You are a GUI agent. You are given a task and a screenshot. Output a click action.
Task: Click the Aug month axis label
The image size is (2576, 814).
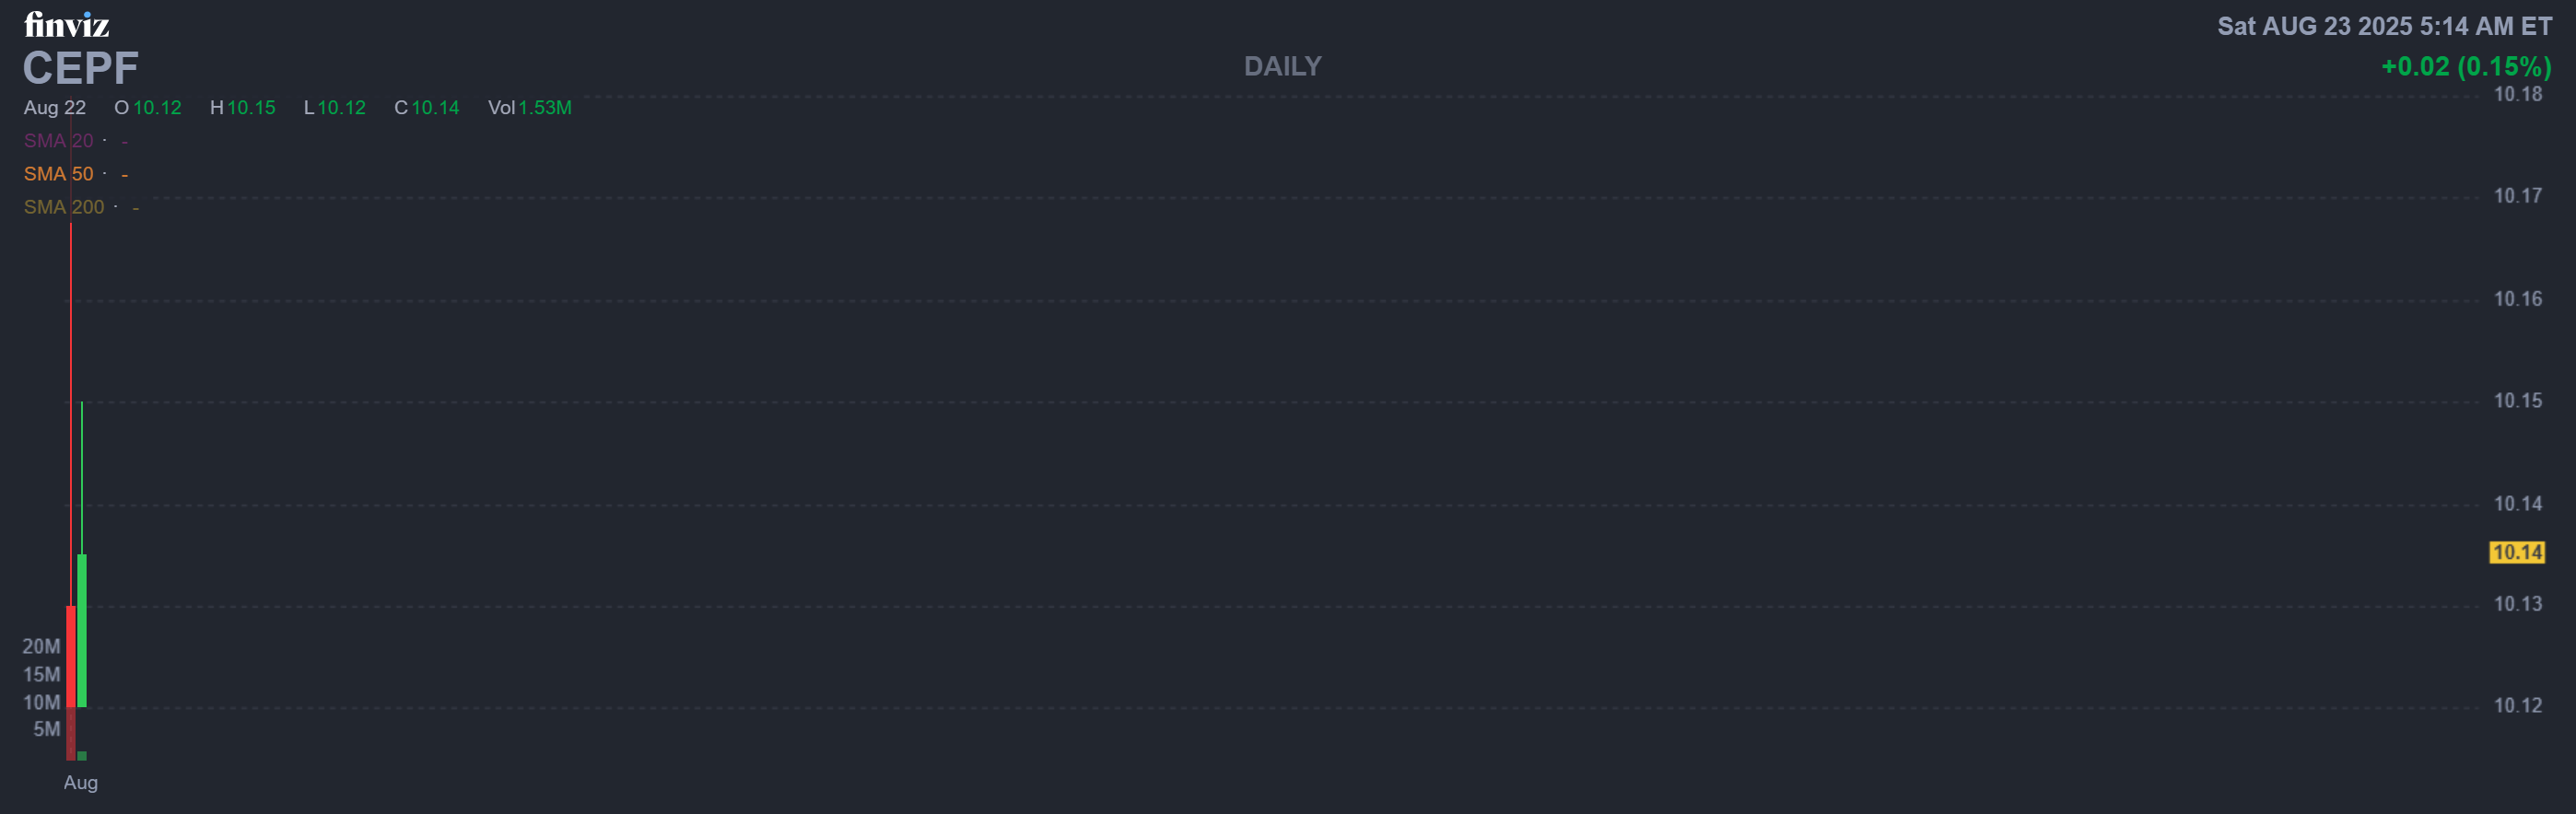(81, 783)
